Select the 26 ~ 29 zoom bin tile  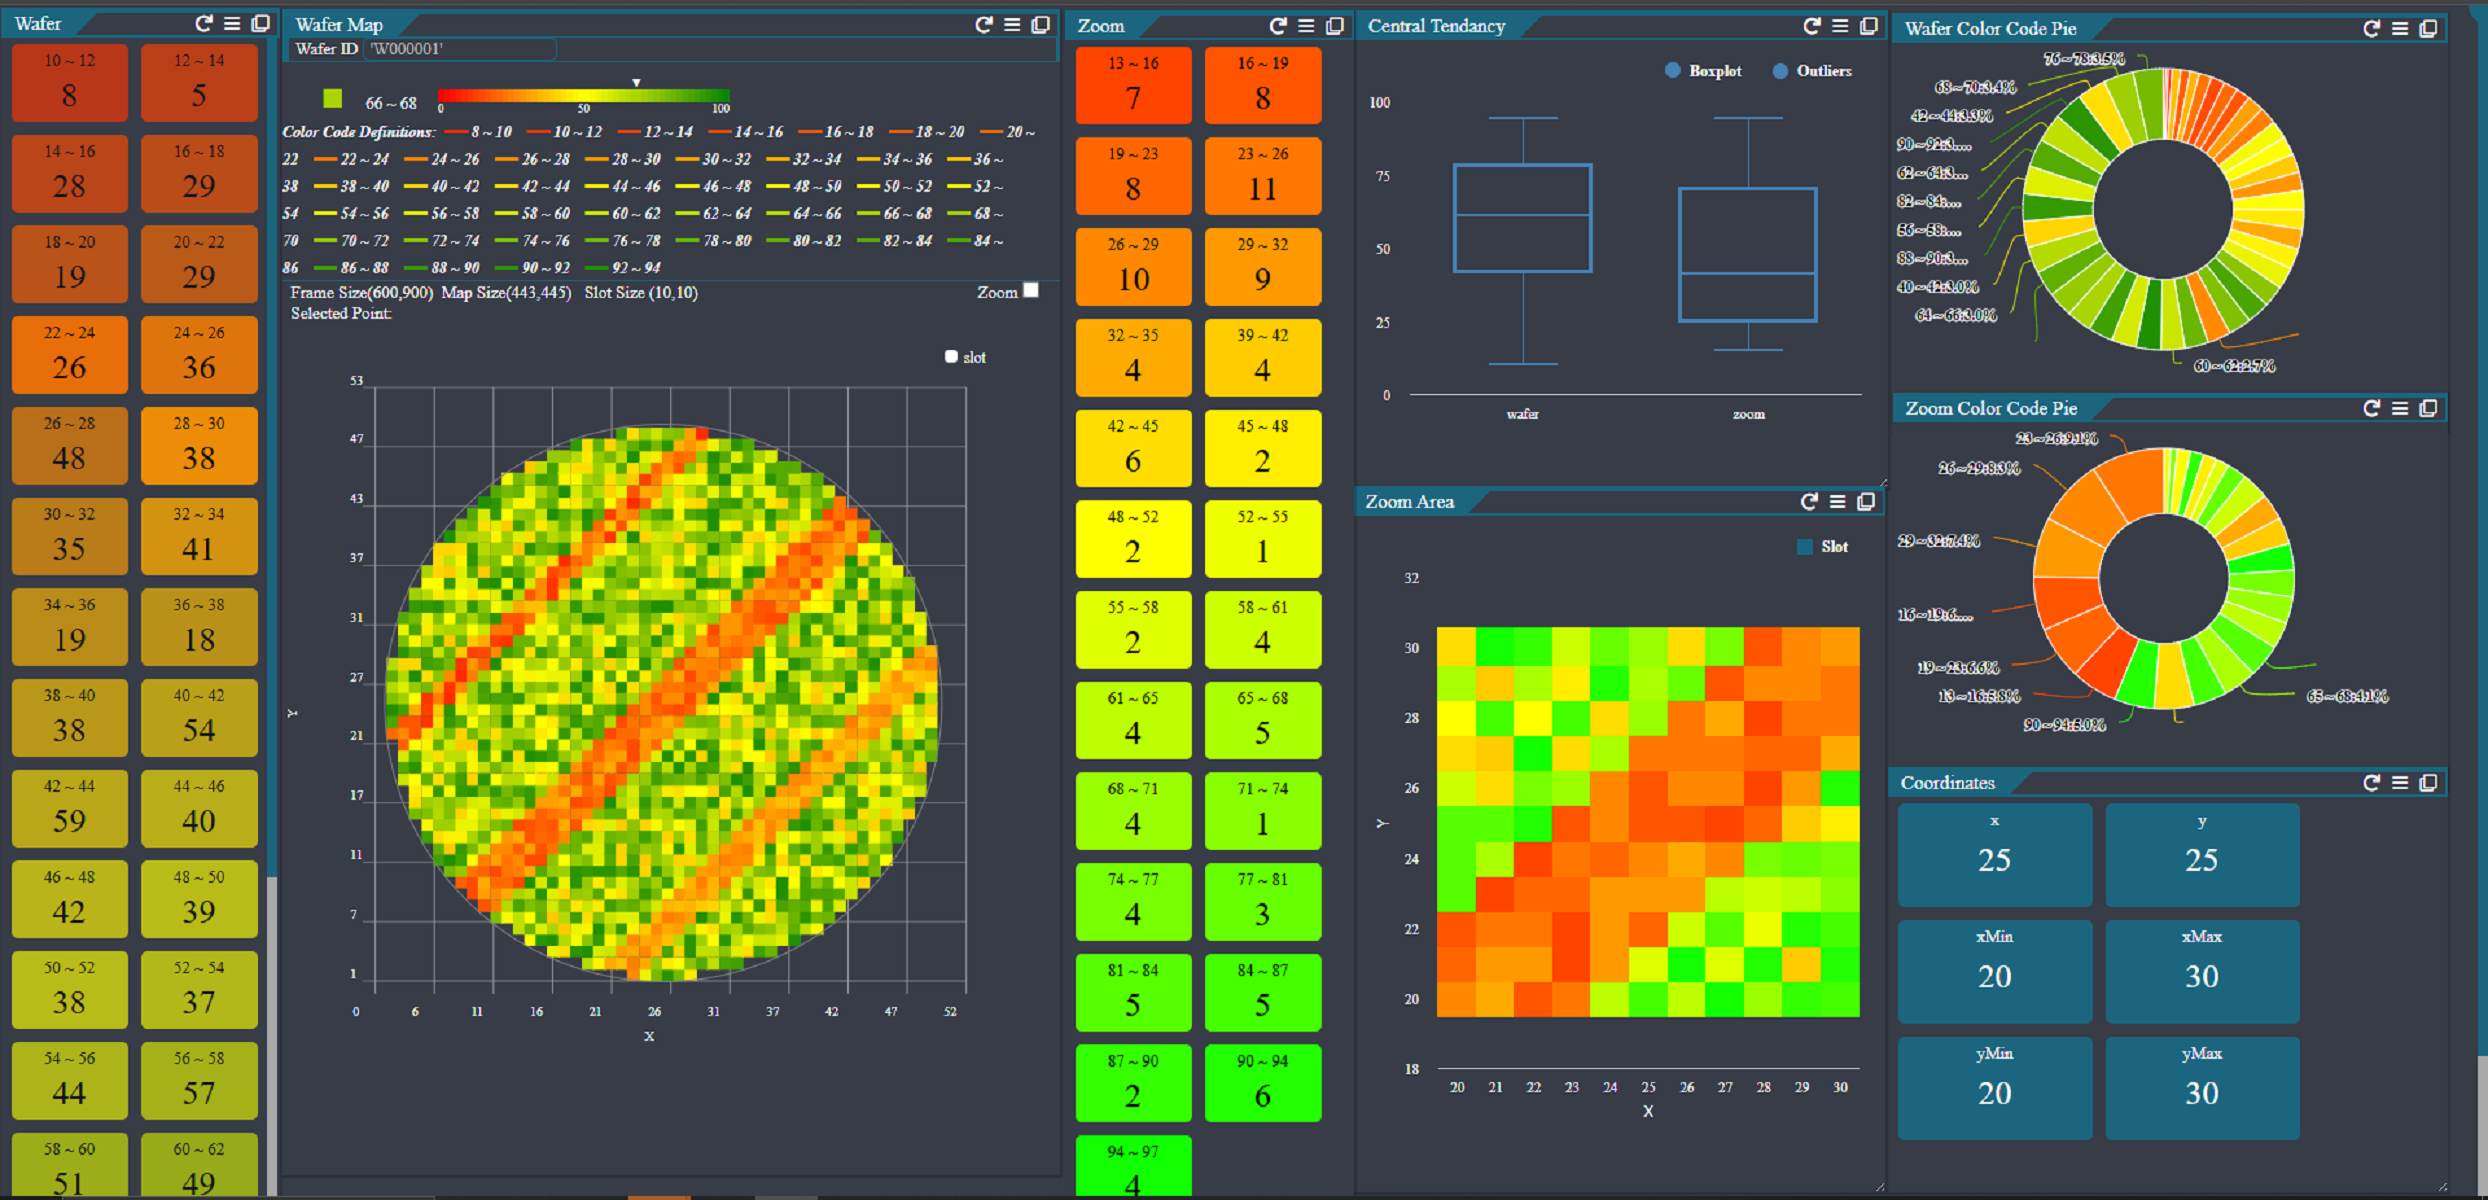tap(1133, 266)
